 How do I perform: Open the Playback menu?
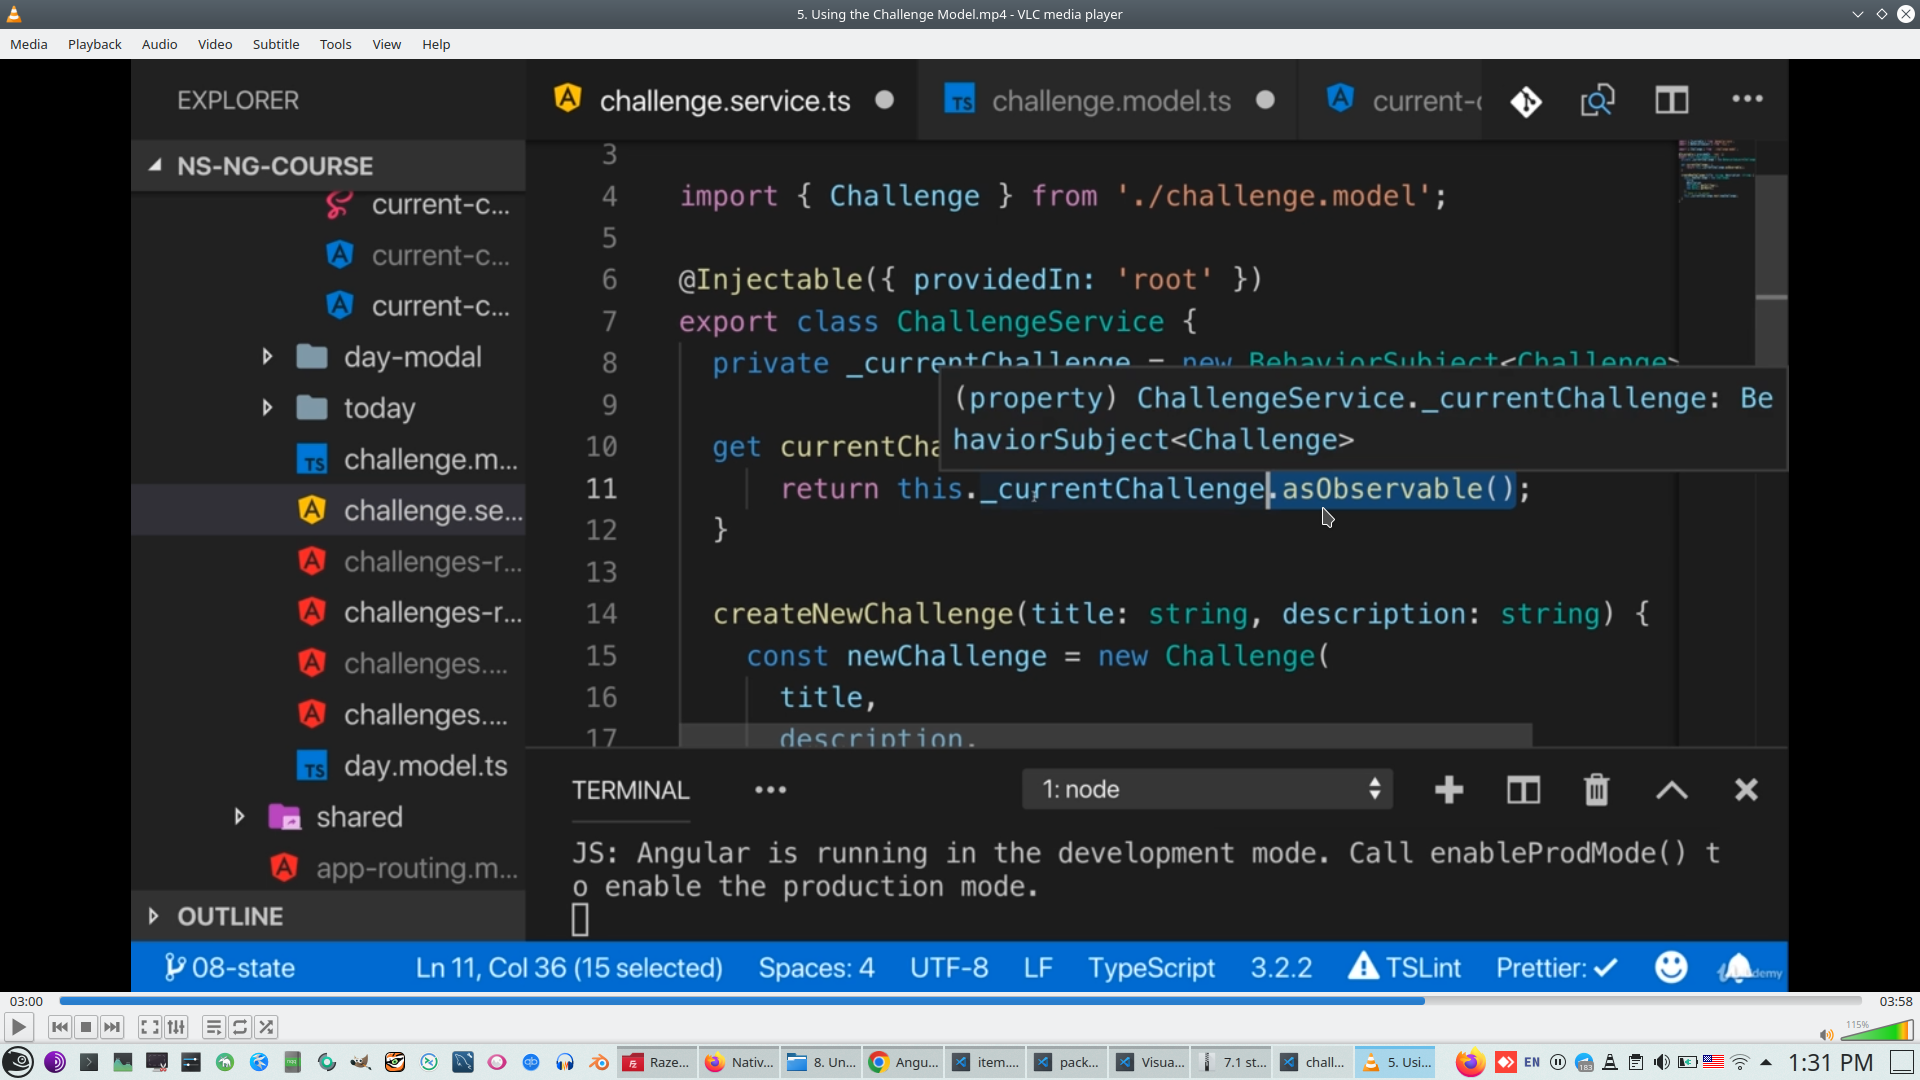(94, 44)
